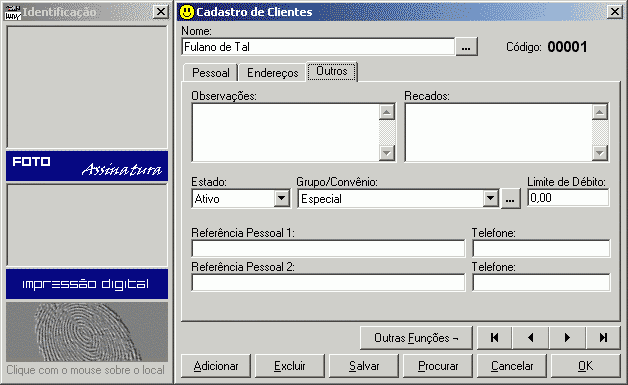The height and width of the screenshot is (385, 628).
Task: Click the Referência Pessoal 2 field
Action: (328, 283)
